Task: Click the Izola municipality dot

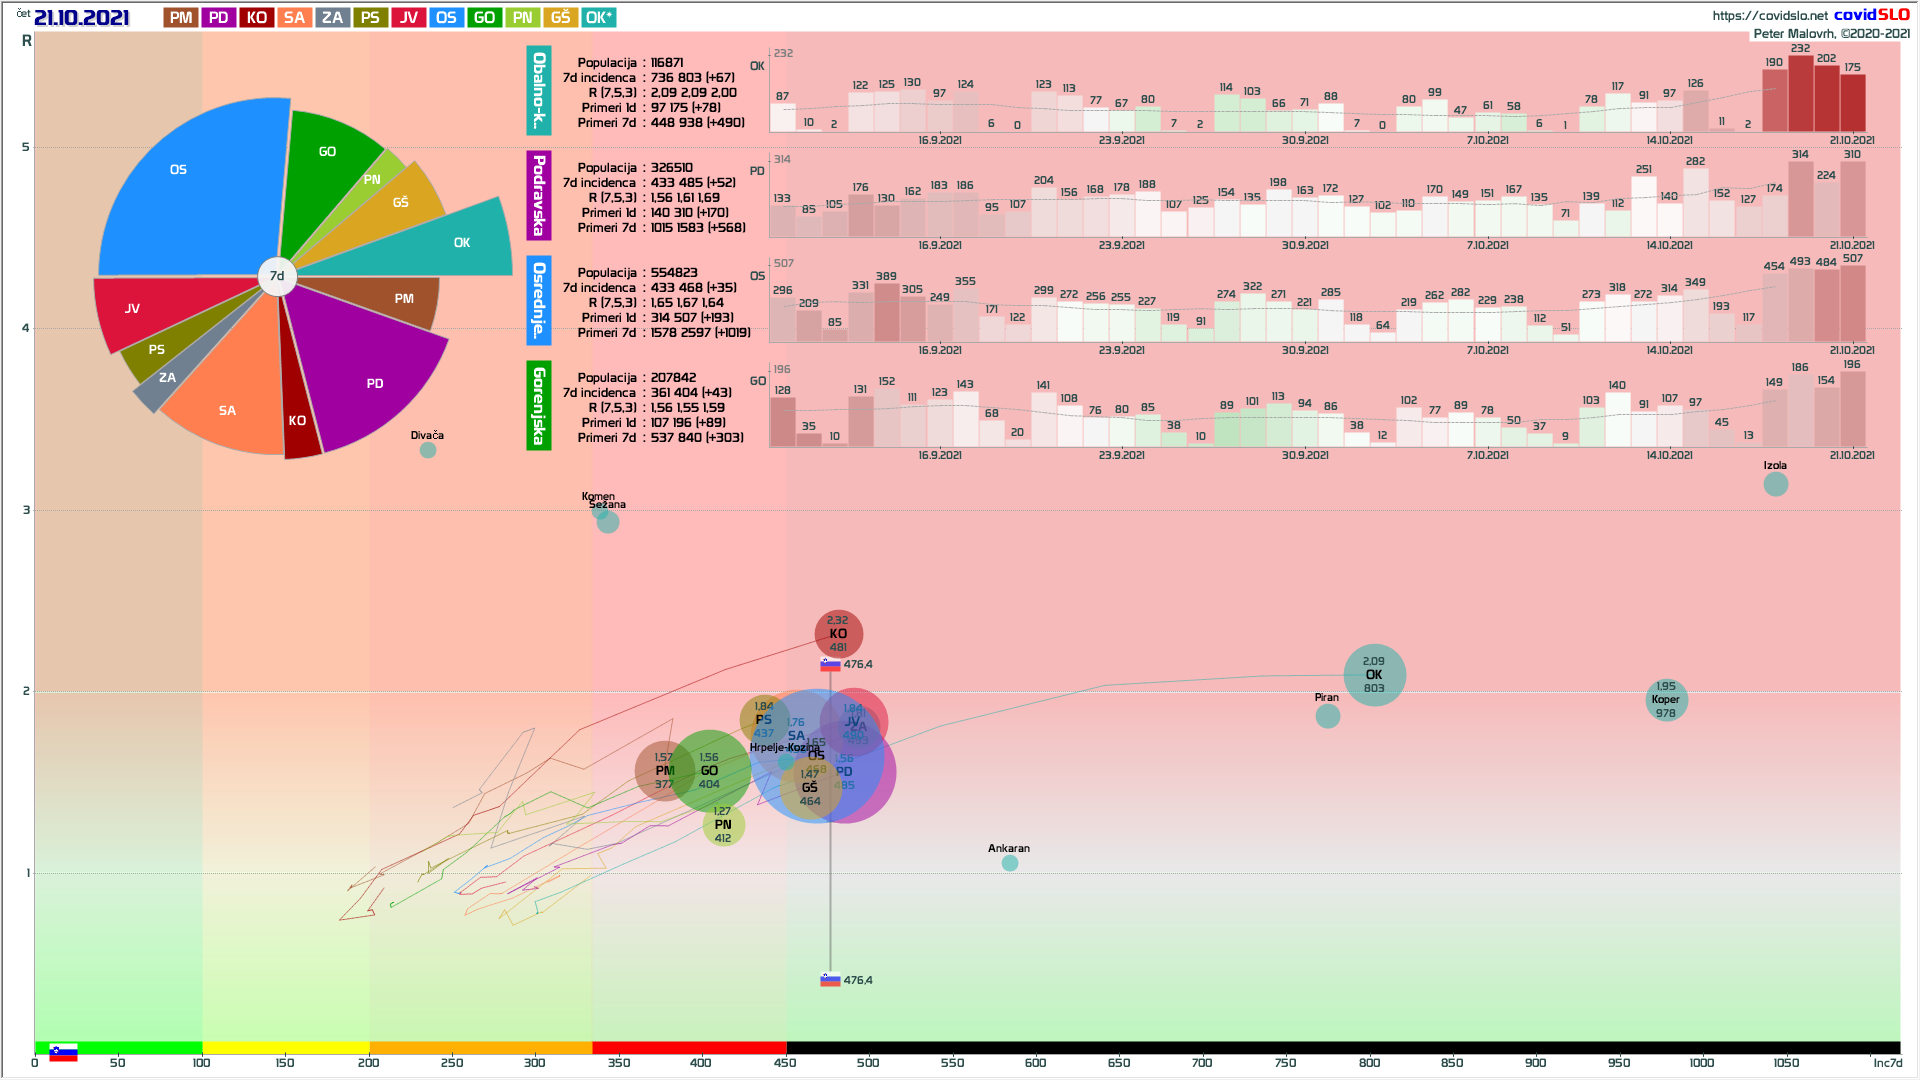Action: (1775, 484)
